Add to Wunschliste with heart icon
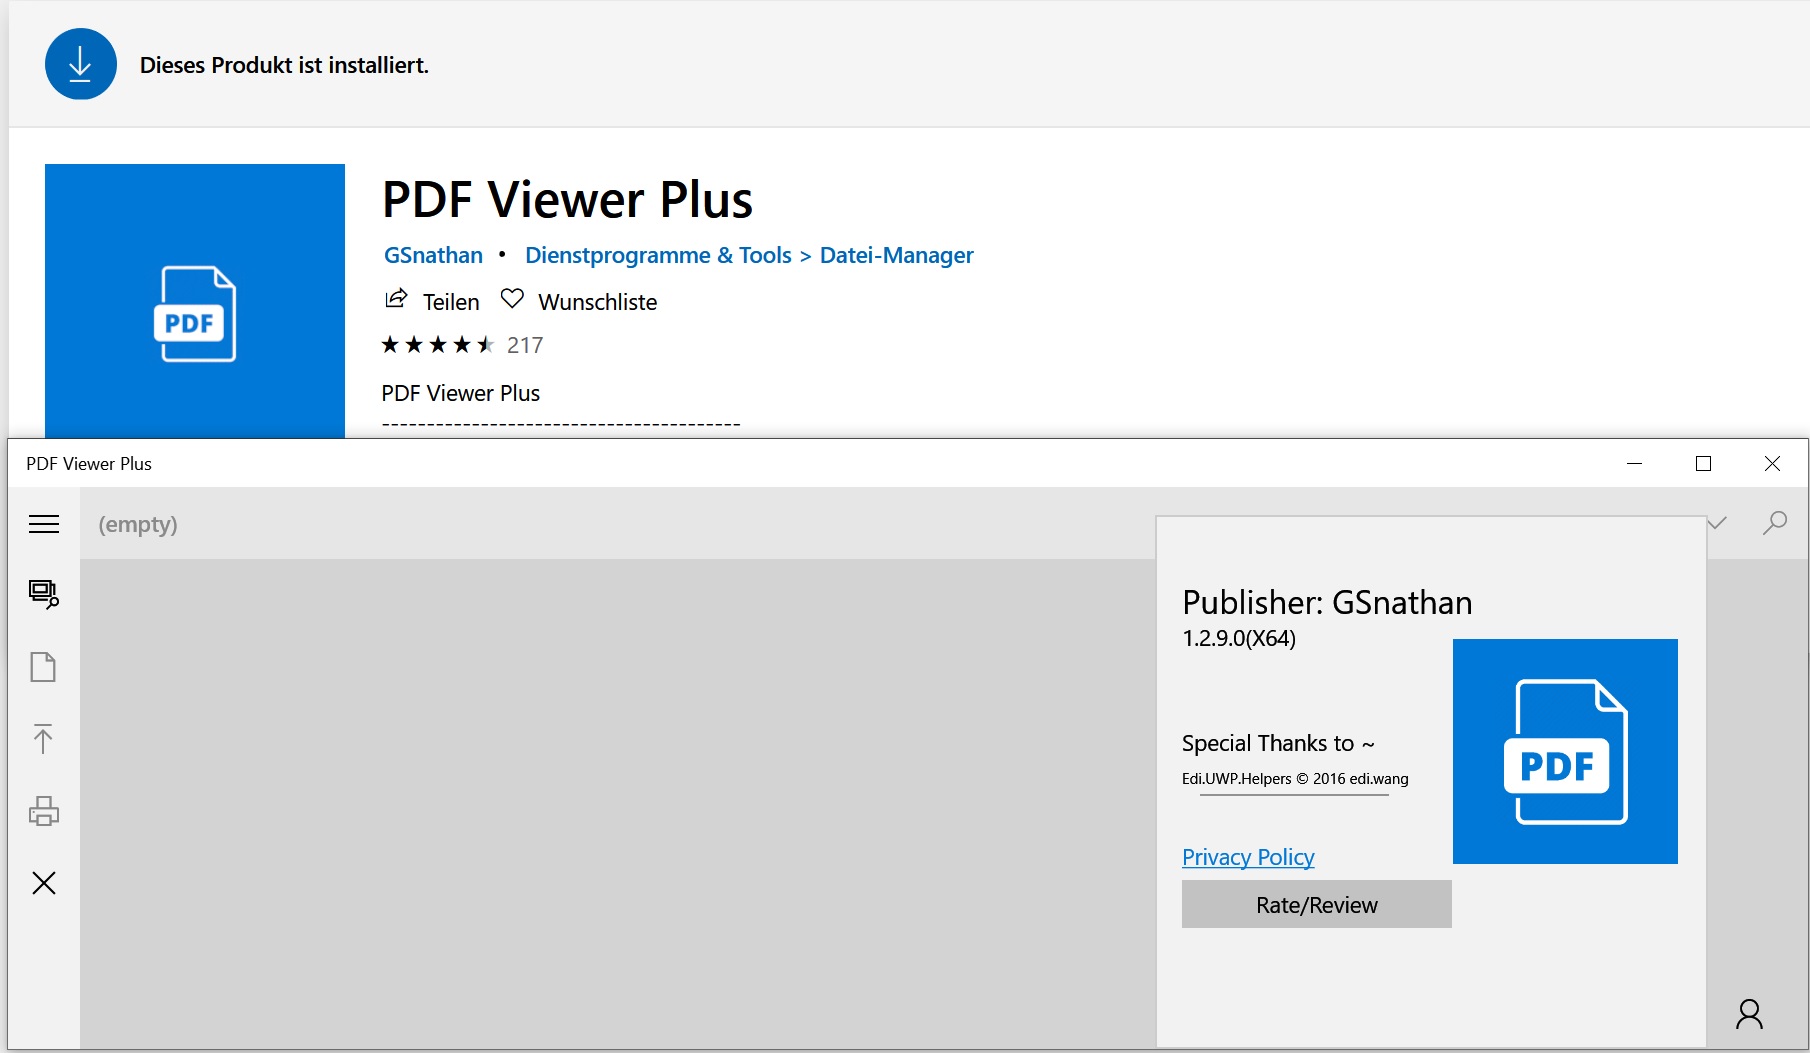Screen dimensions: 1810x1053 pos(512,299)
